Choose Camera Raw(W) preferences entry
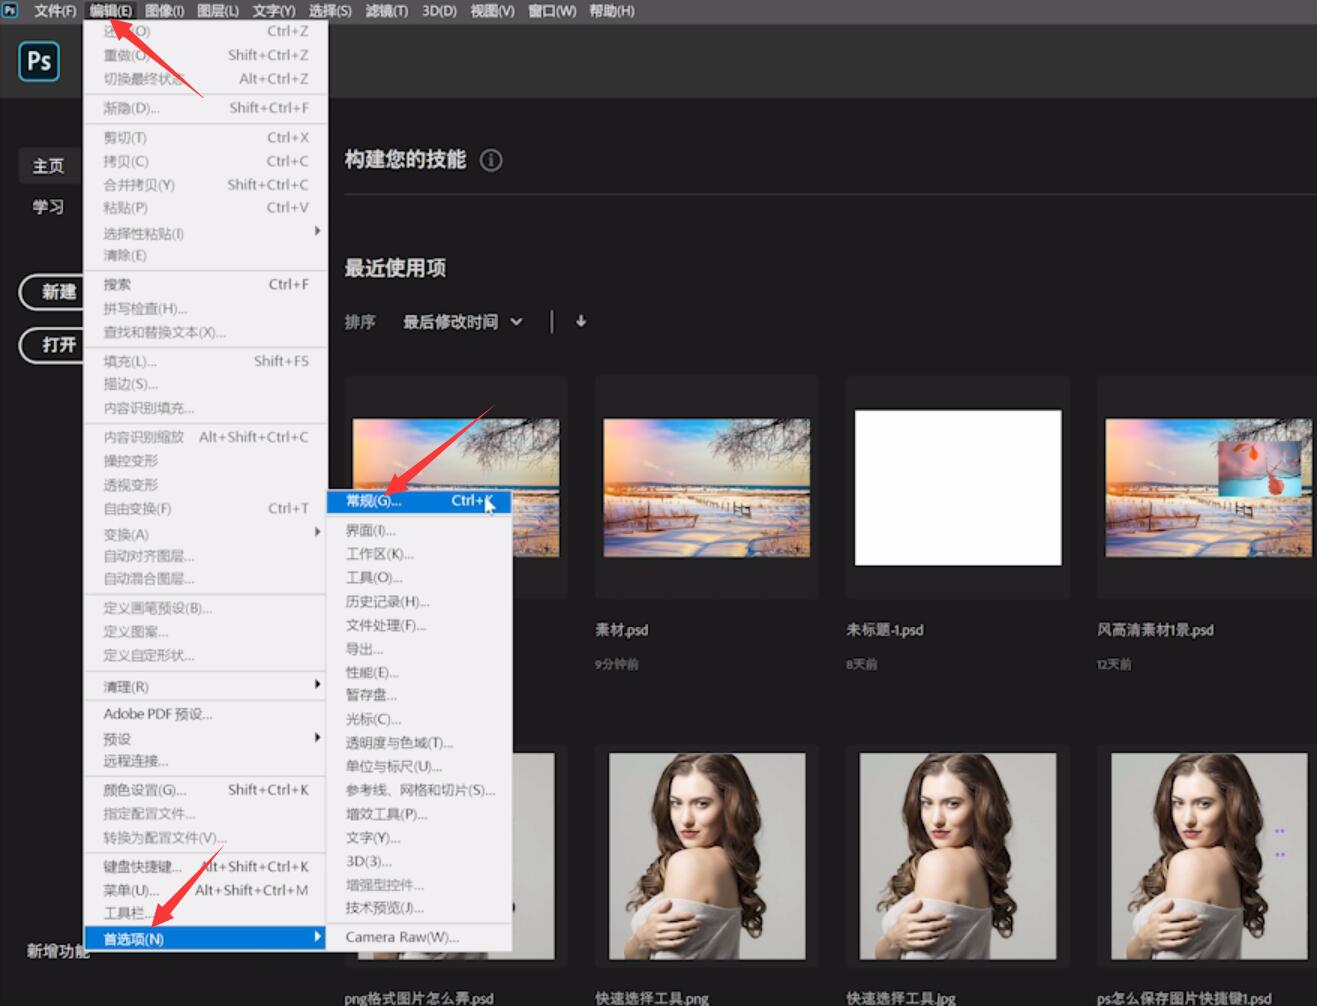The height and width of the screenshot is (1006, 1317). [x=419, y=937]
